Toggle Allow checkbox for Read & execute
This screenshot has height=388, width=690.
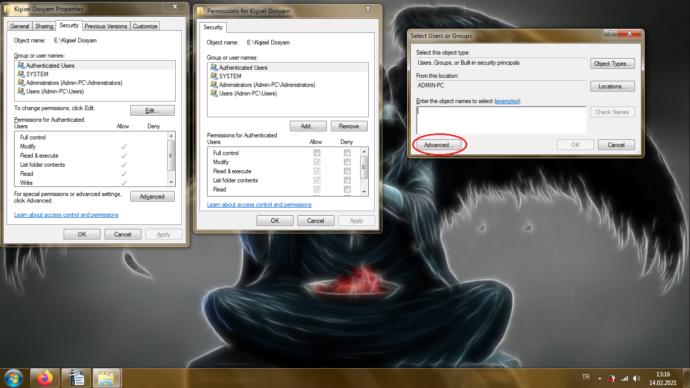(x=317, y=171)
